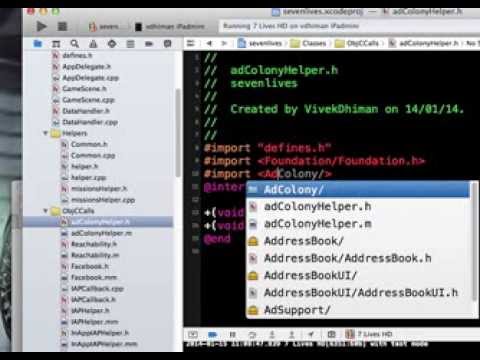This screenshot has width=480, height=360.
Task: Click sevenlives in the jump bar
Action: [x=260, y=43]
